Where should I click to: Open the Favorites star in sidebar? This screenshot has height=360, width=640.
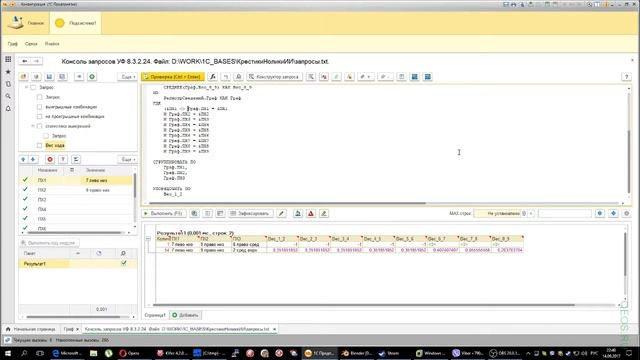[8, 72]
